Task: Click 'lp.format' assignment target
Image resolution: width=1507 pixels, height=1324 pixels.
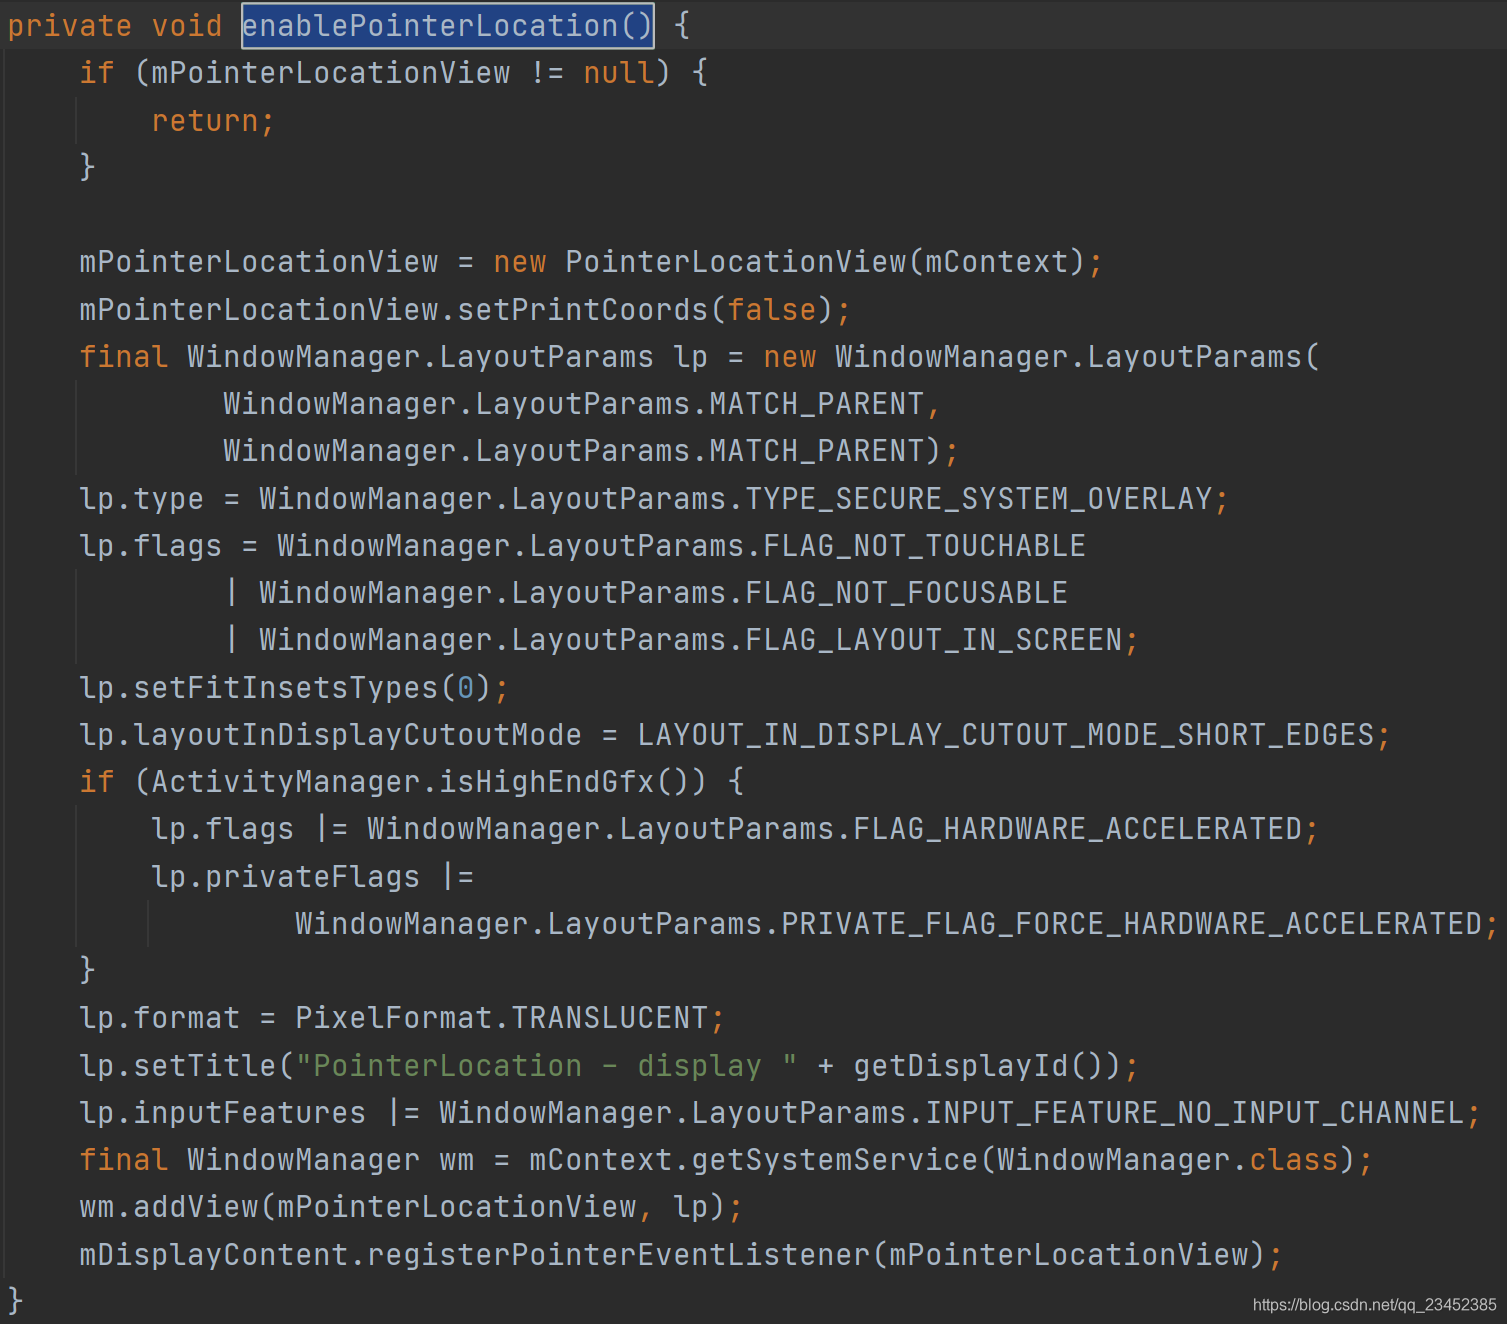Action: 160,1018
